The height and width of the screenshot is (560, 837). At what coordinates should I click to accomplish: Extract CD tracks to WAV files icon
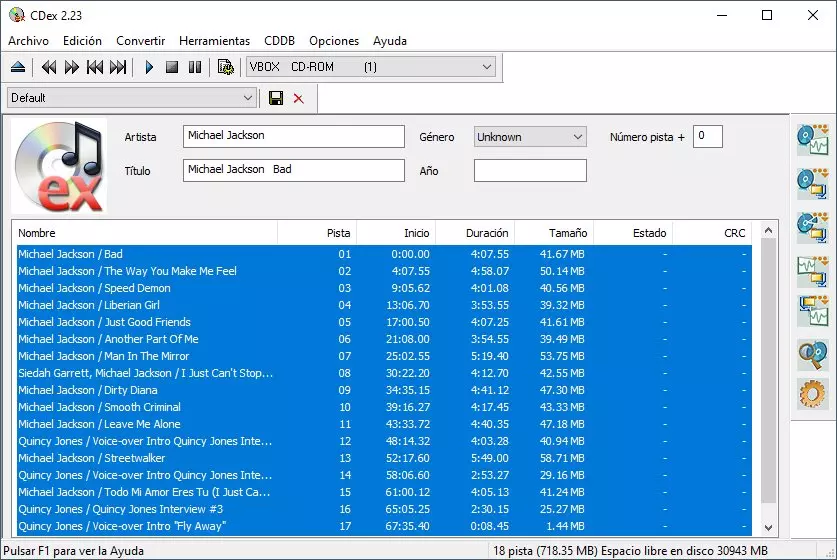coord(812,139)
